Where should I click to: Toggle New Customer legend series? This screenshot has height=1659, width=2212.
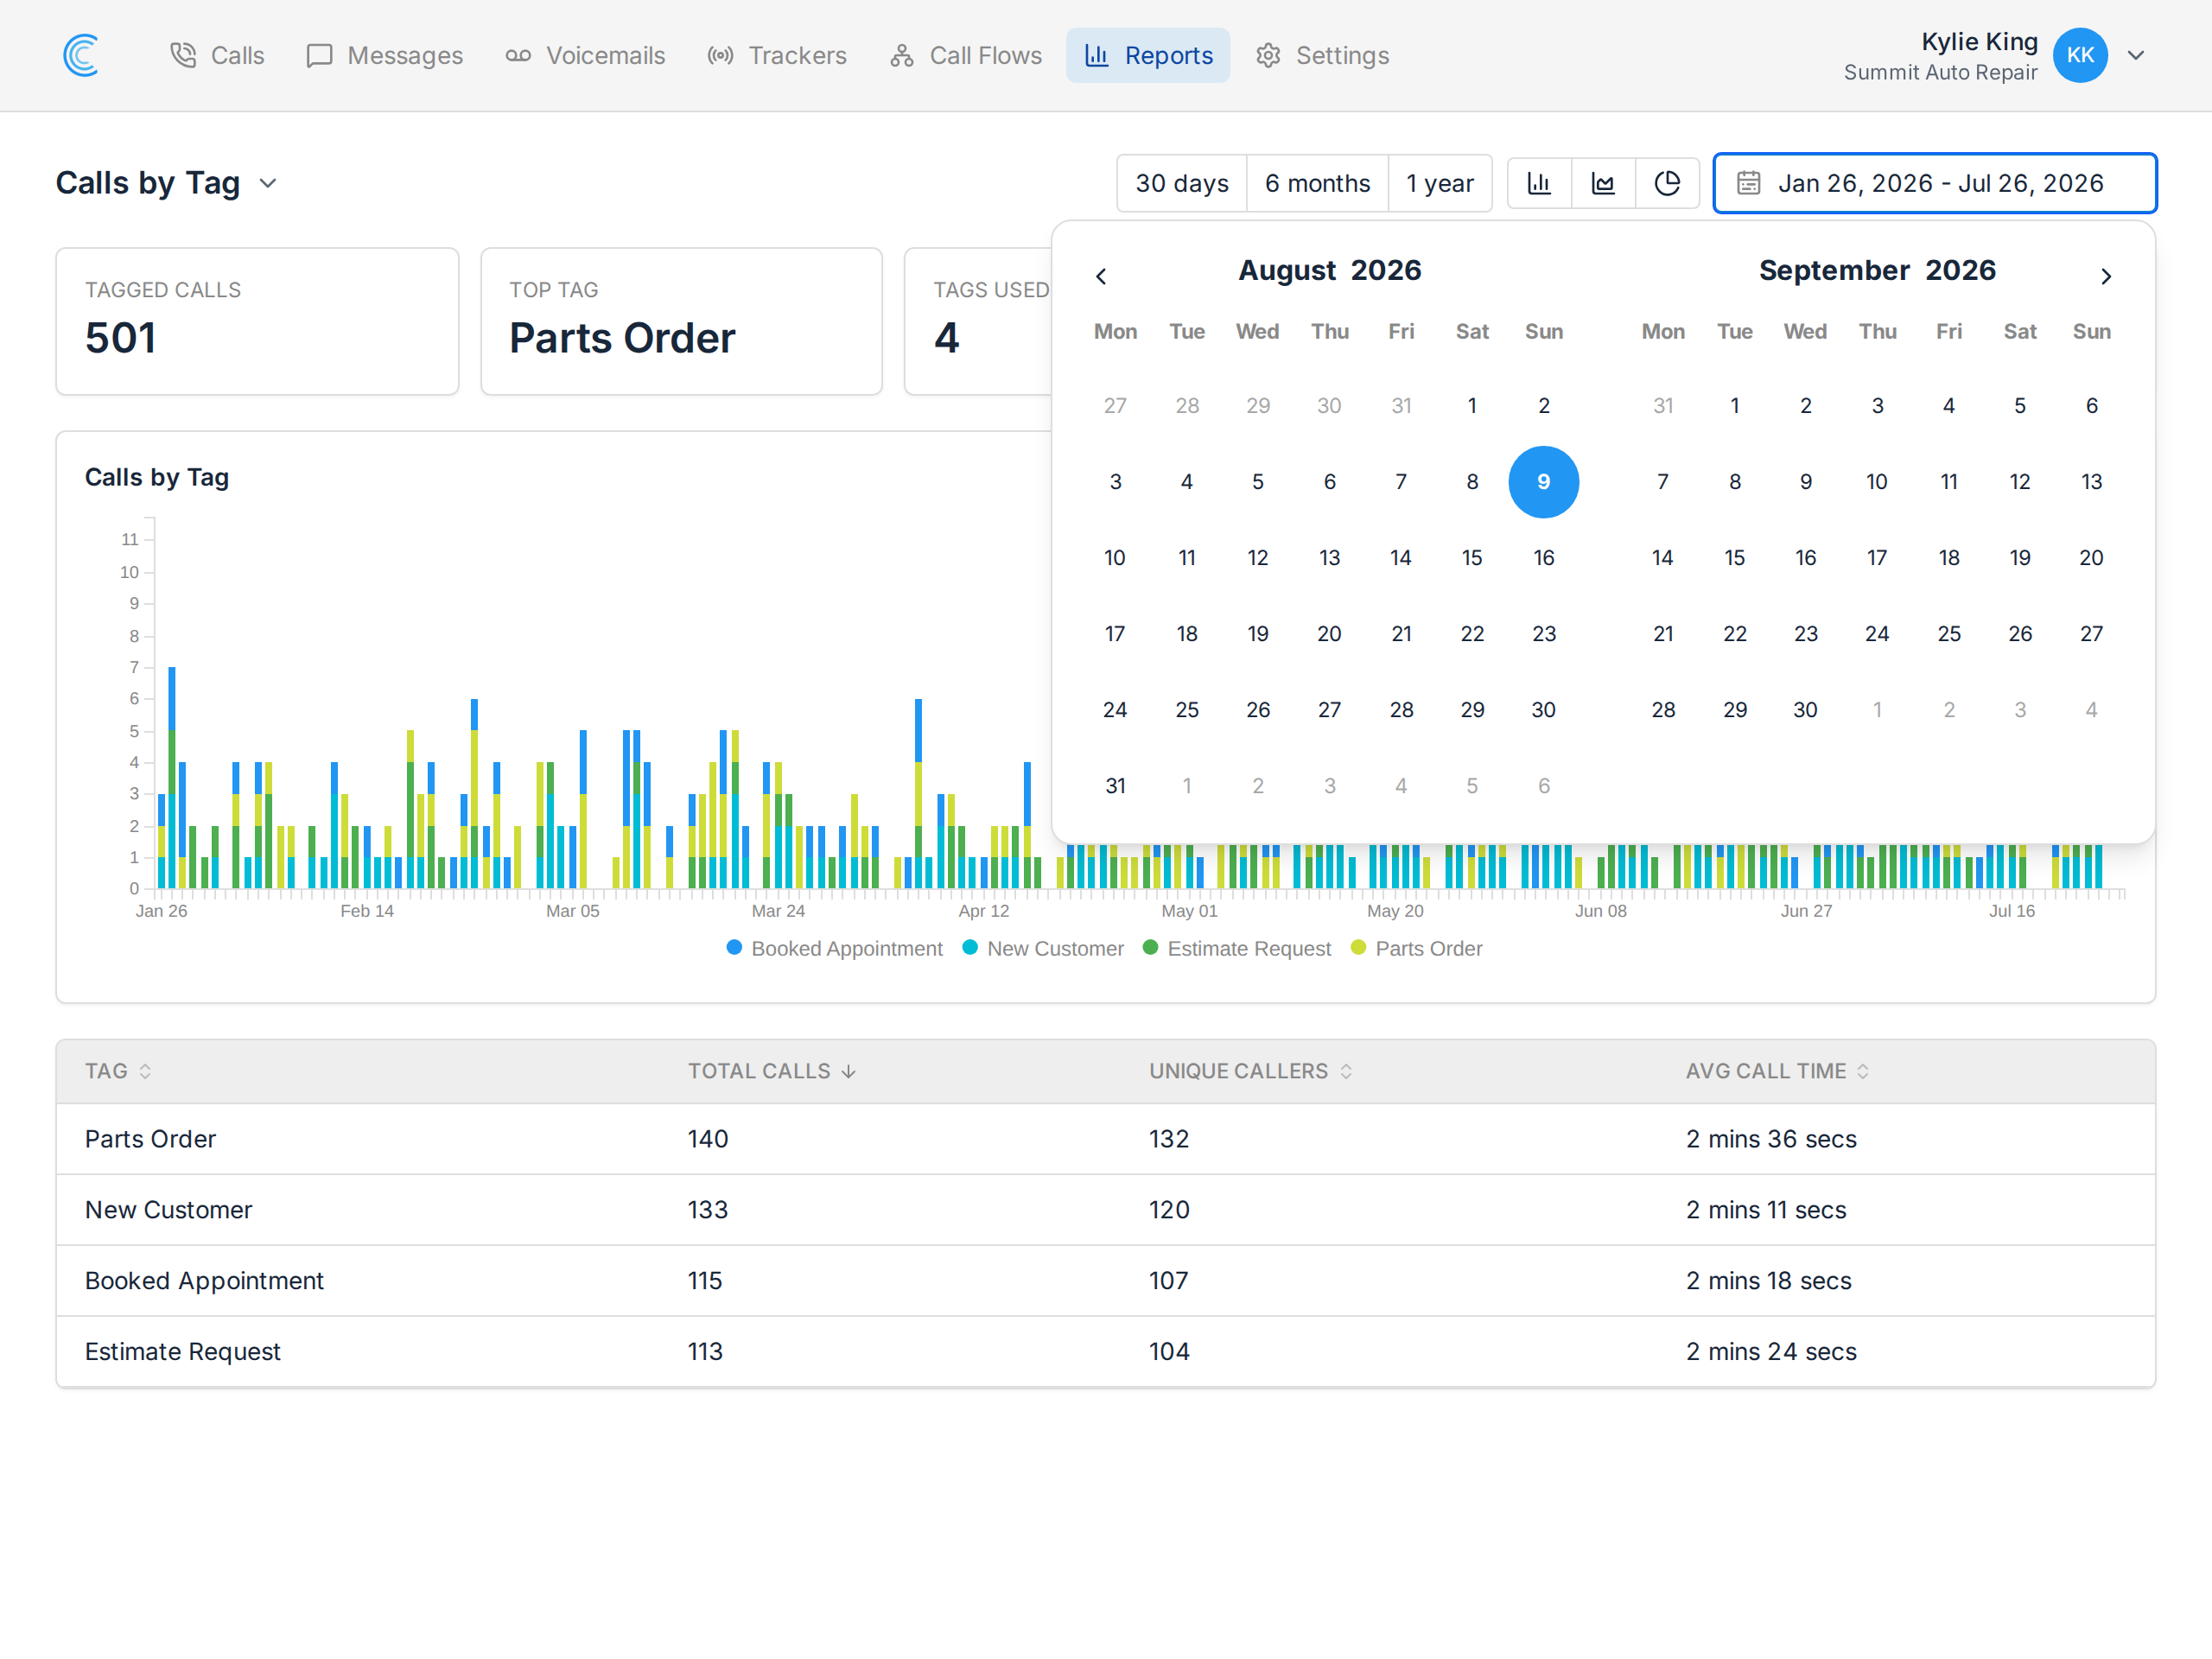(x=1043, y=948)
